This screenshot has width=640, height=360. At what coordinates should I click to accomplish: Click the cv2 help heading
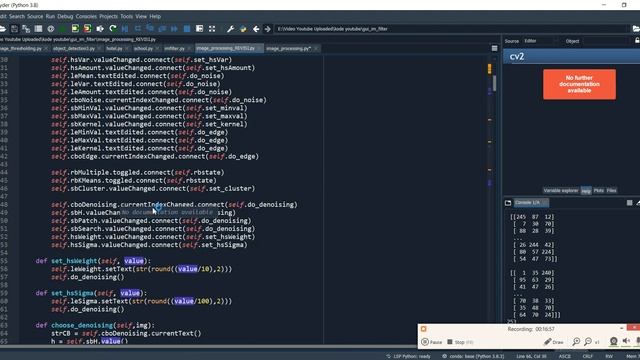tap(517, 56)
